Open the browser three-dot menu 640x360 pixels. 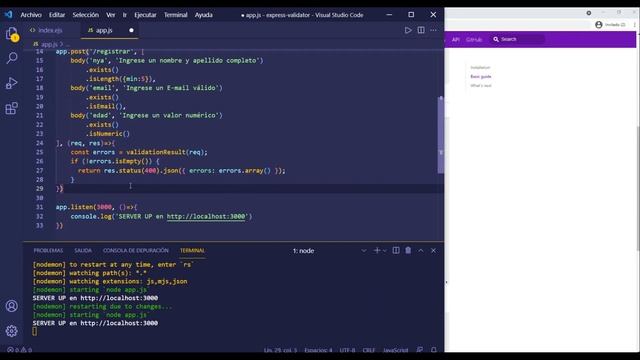pos(635,25)
